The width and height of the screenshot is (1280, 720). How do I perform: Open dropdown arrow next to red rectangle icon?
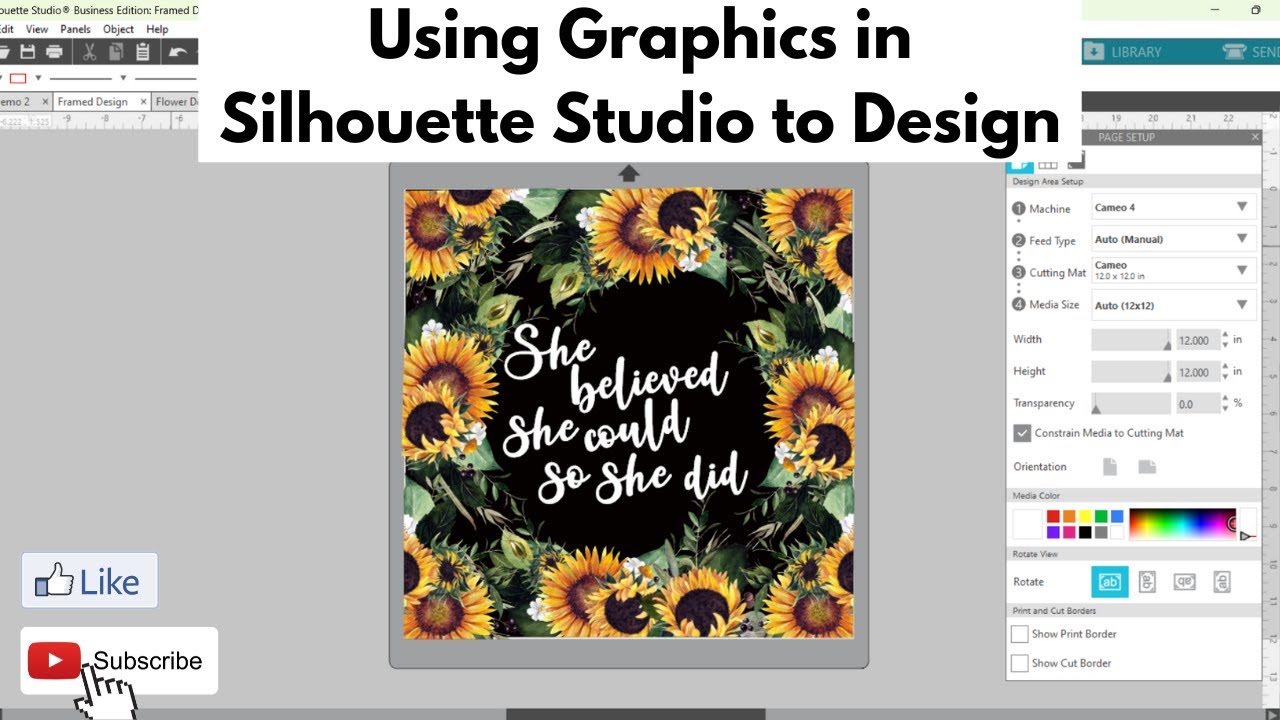click(39, 78)
